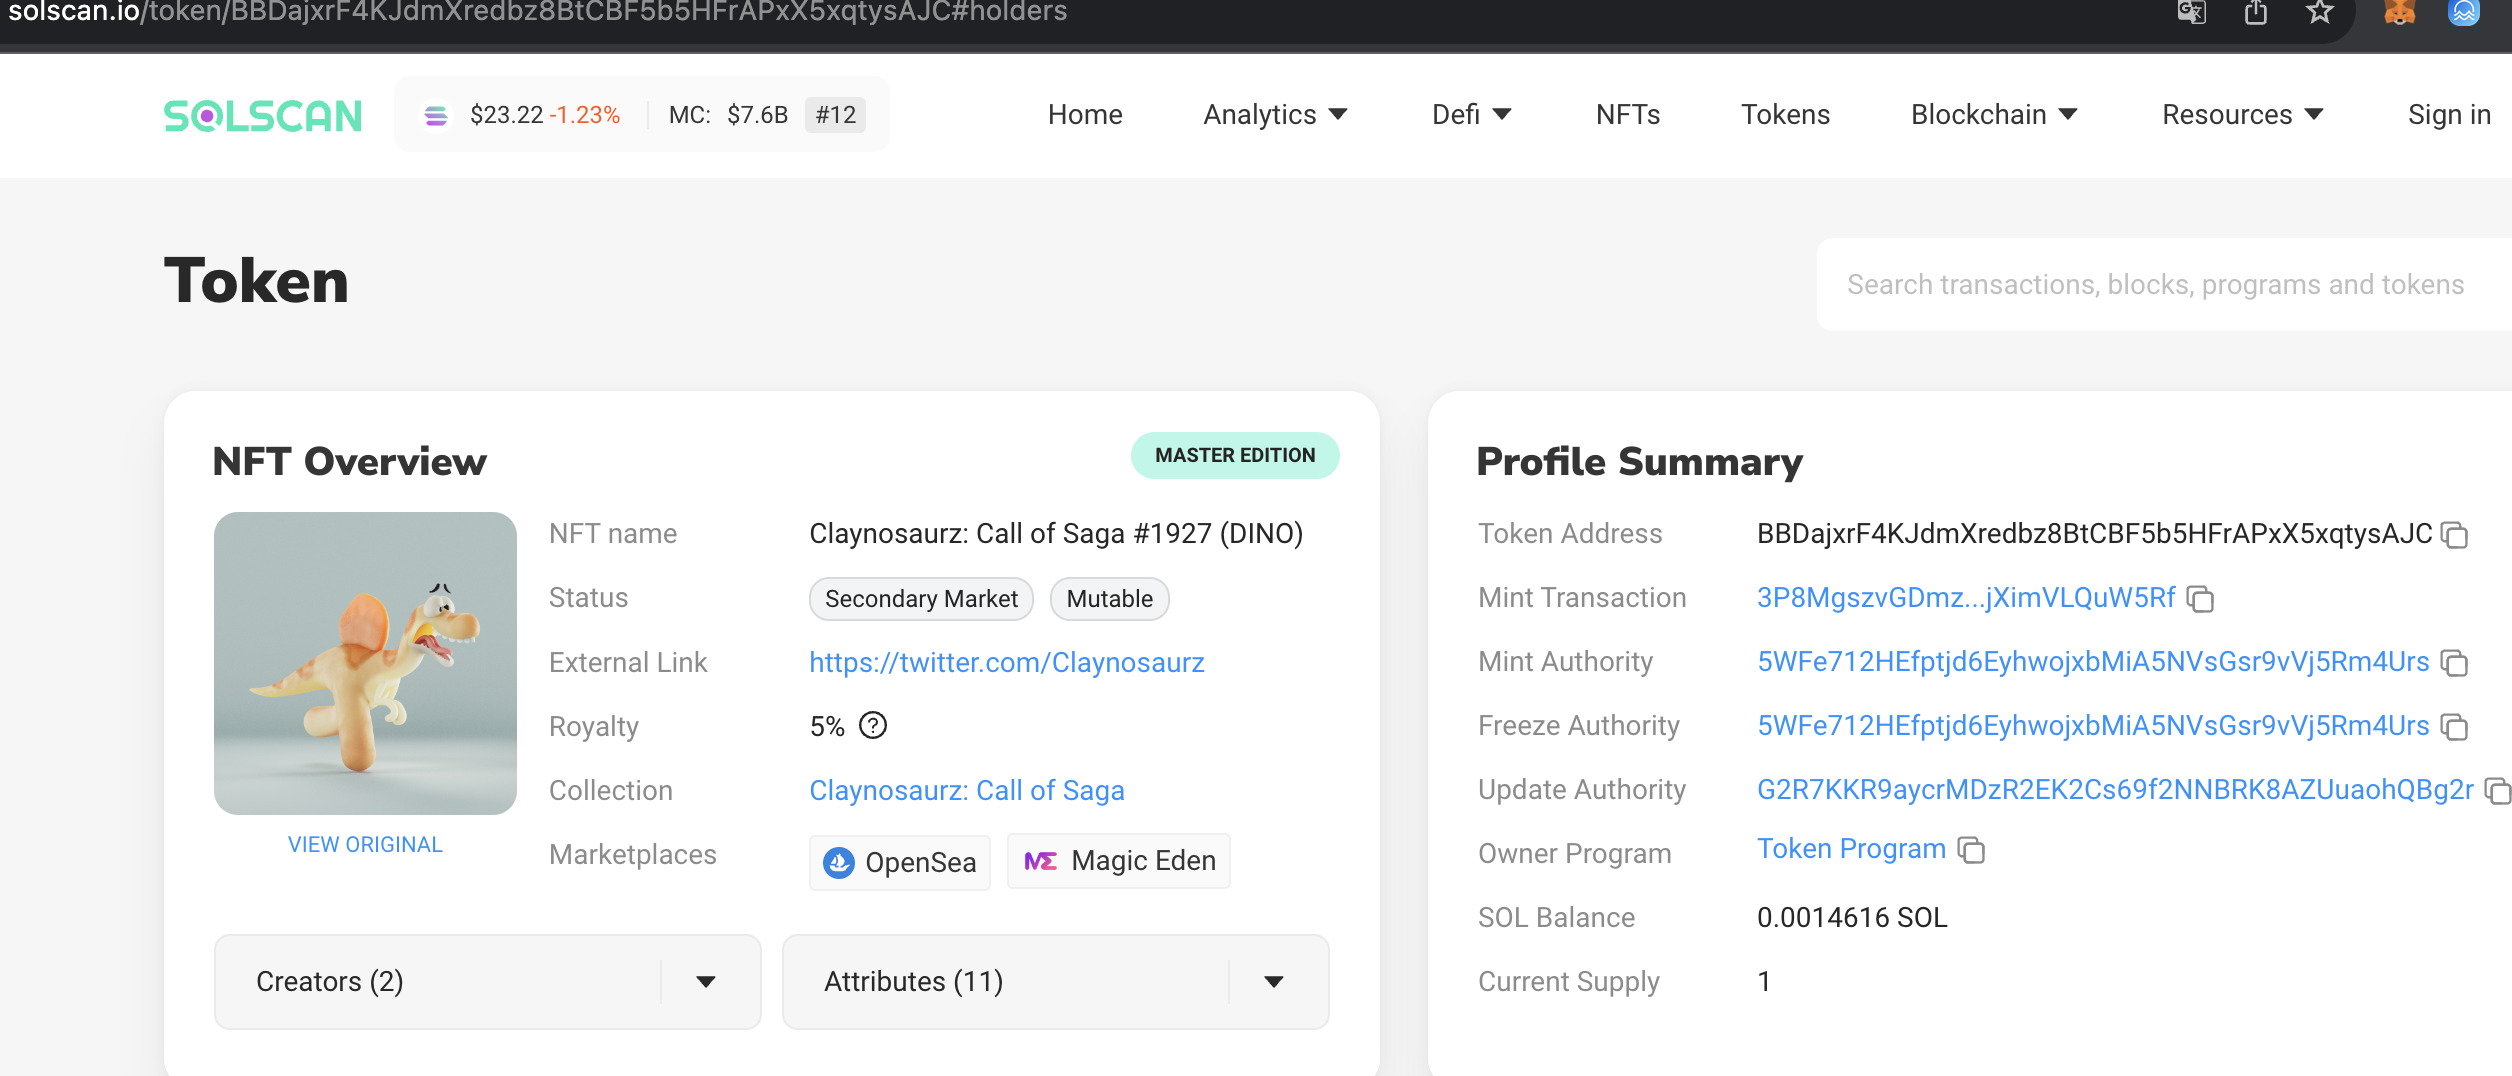Copy the Owner Program address
Viewport: 2512px width, 1076px height.
pos(1971,850)
